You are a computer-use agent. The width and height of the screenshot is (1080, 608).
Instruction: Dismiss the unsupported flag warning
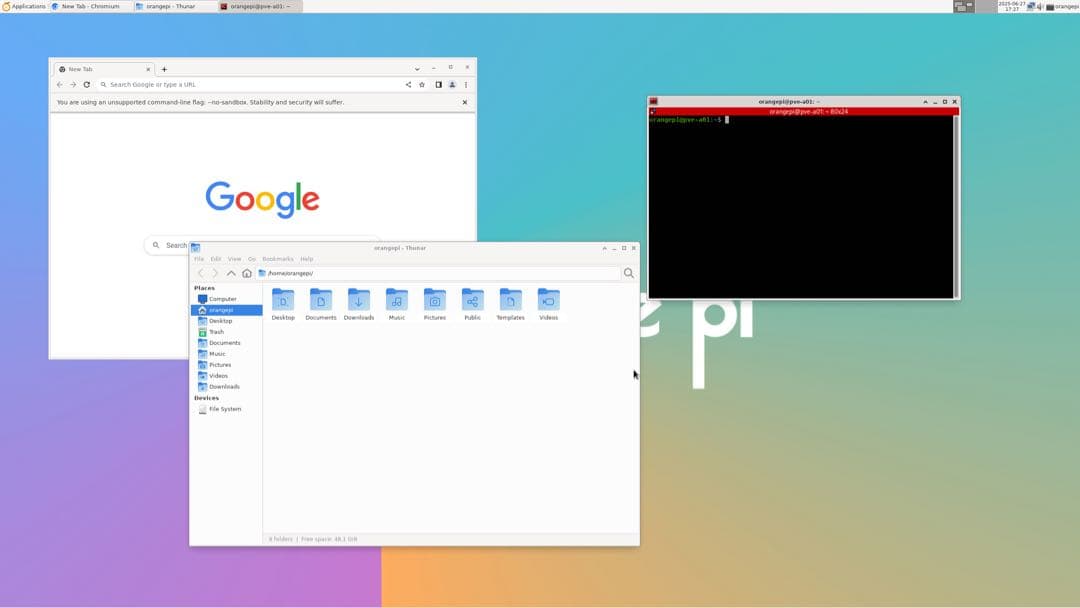tap(464, 101)
